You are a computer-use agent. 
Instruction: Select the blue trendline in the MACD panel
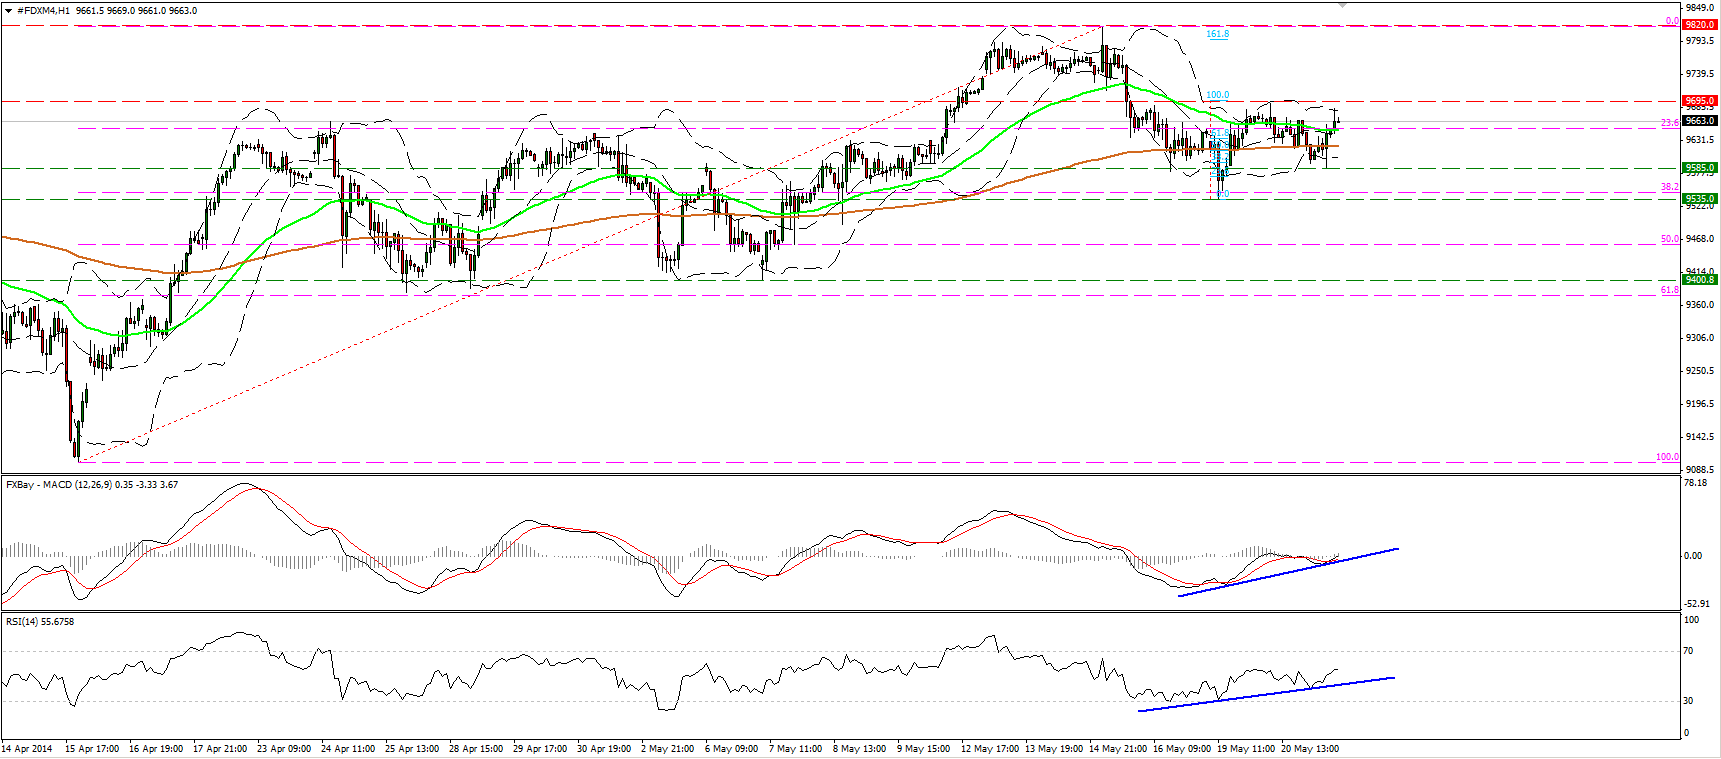1288,572
